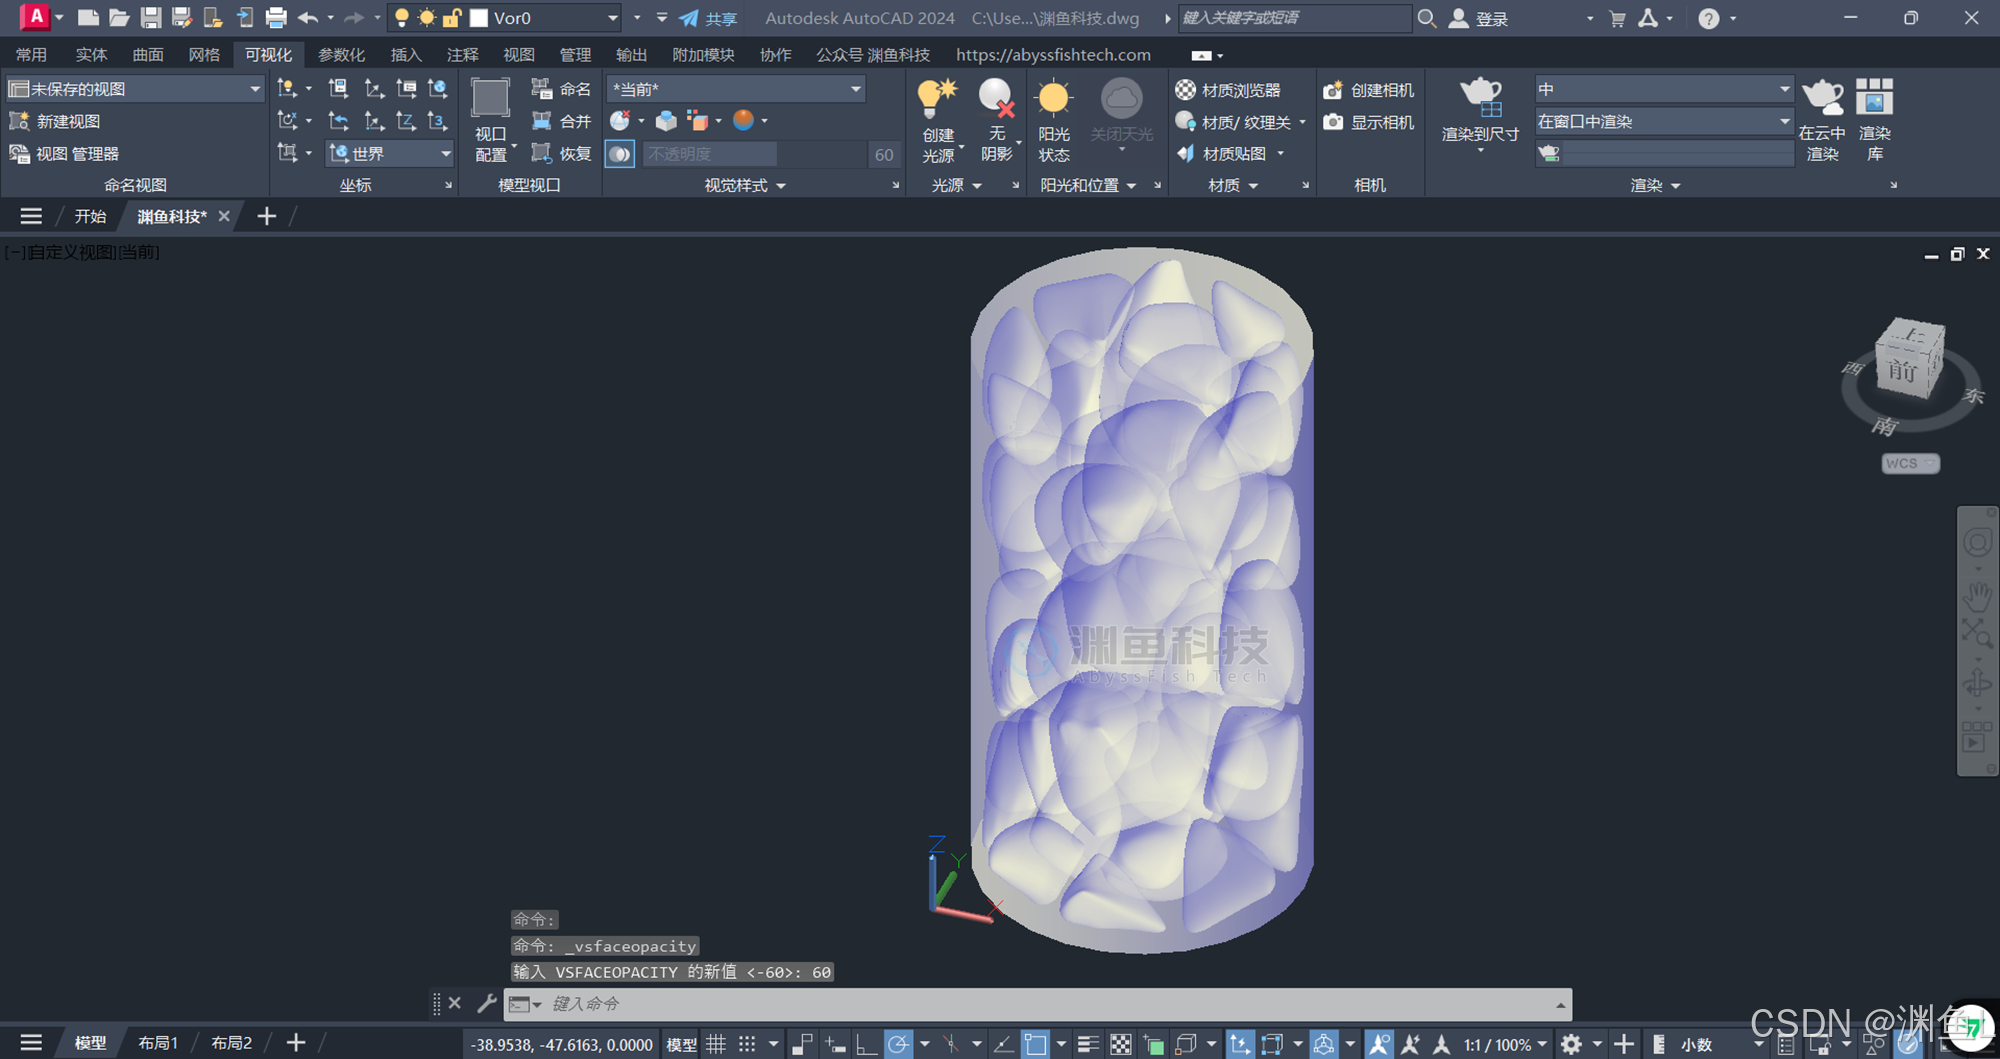This screenshot has width=2000, height=1059.
Task: Click the command input field (键入命令)
Action: (1040, 1003)
